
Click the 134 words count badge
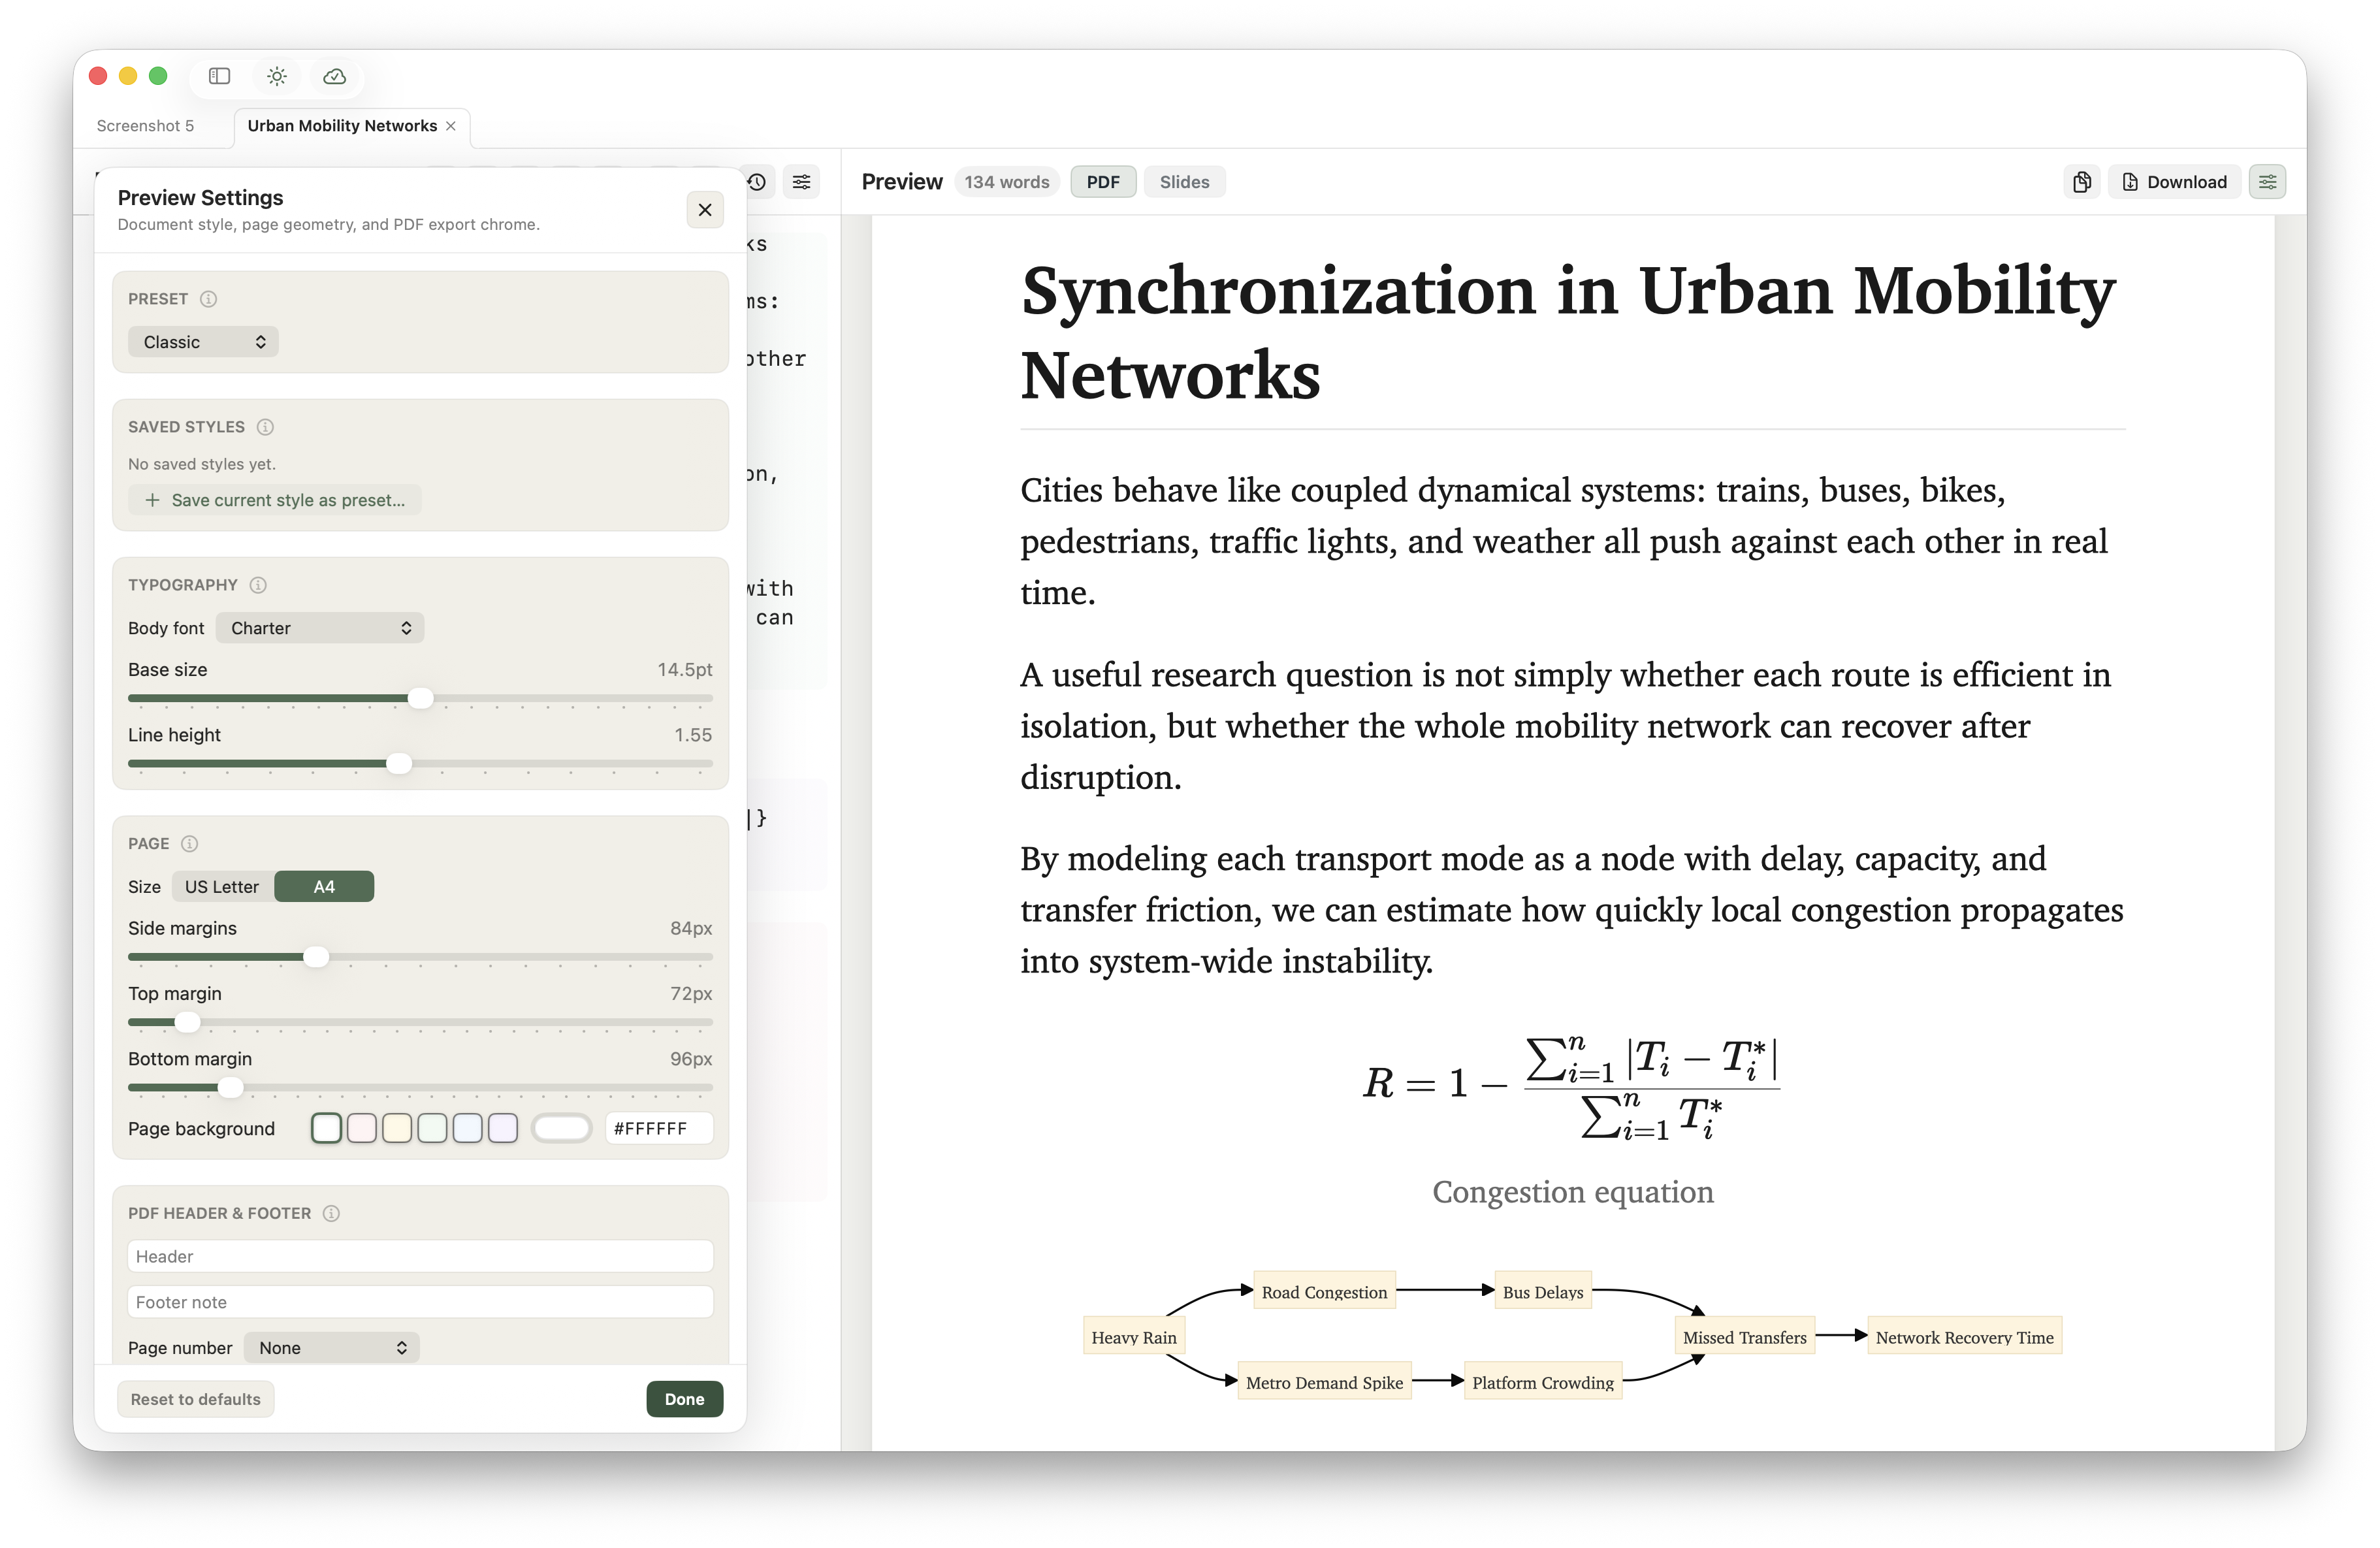(x=1006, y=182)
